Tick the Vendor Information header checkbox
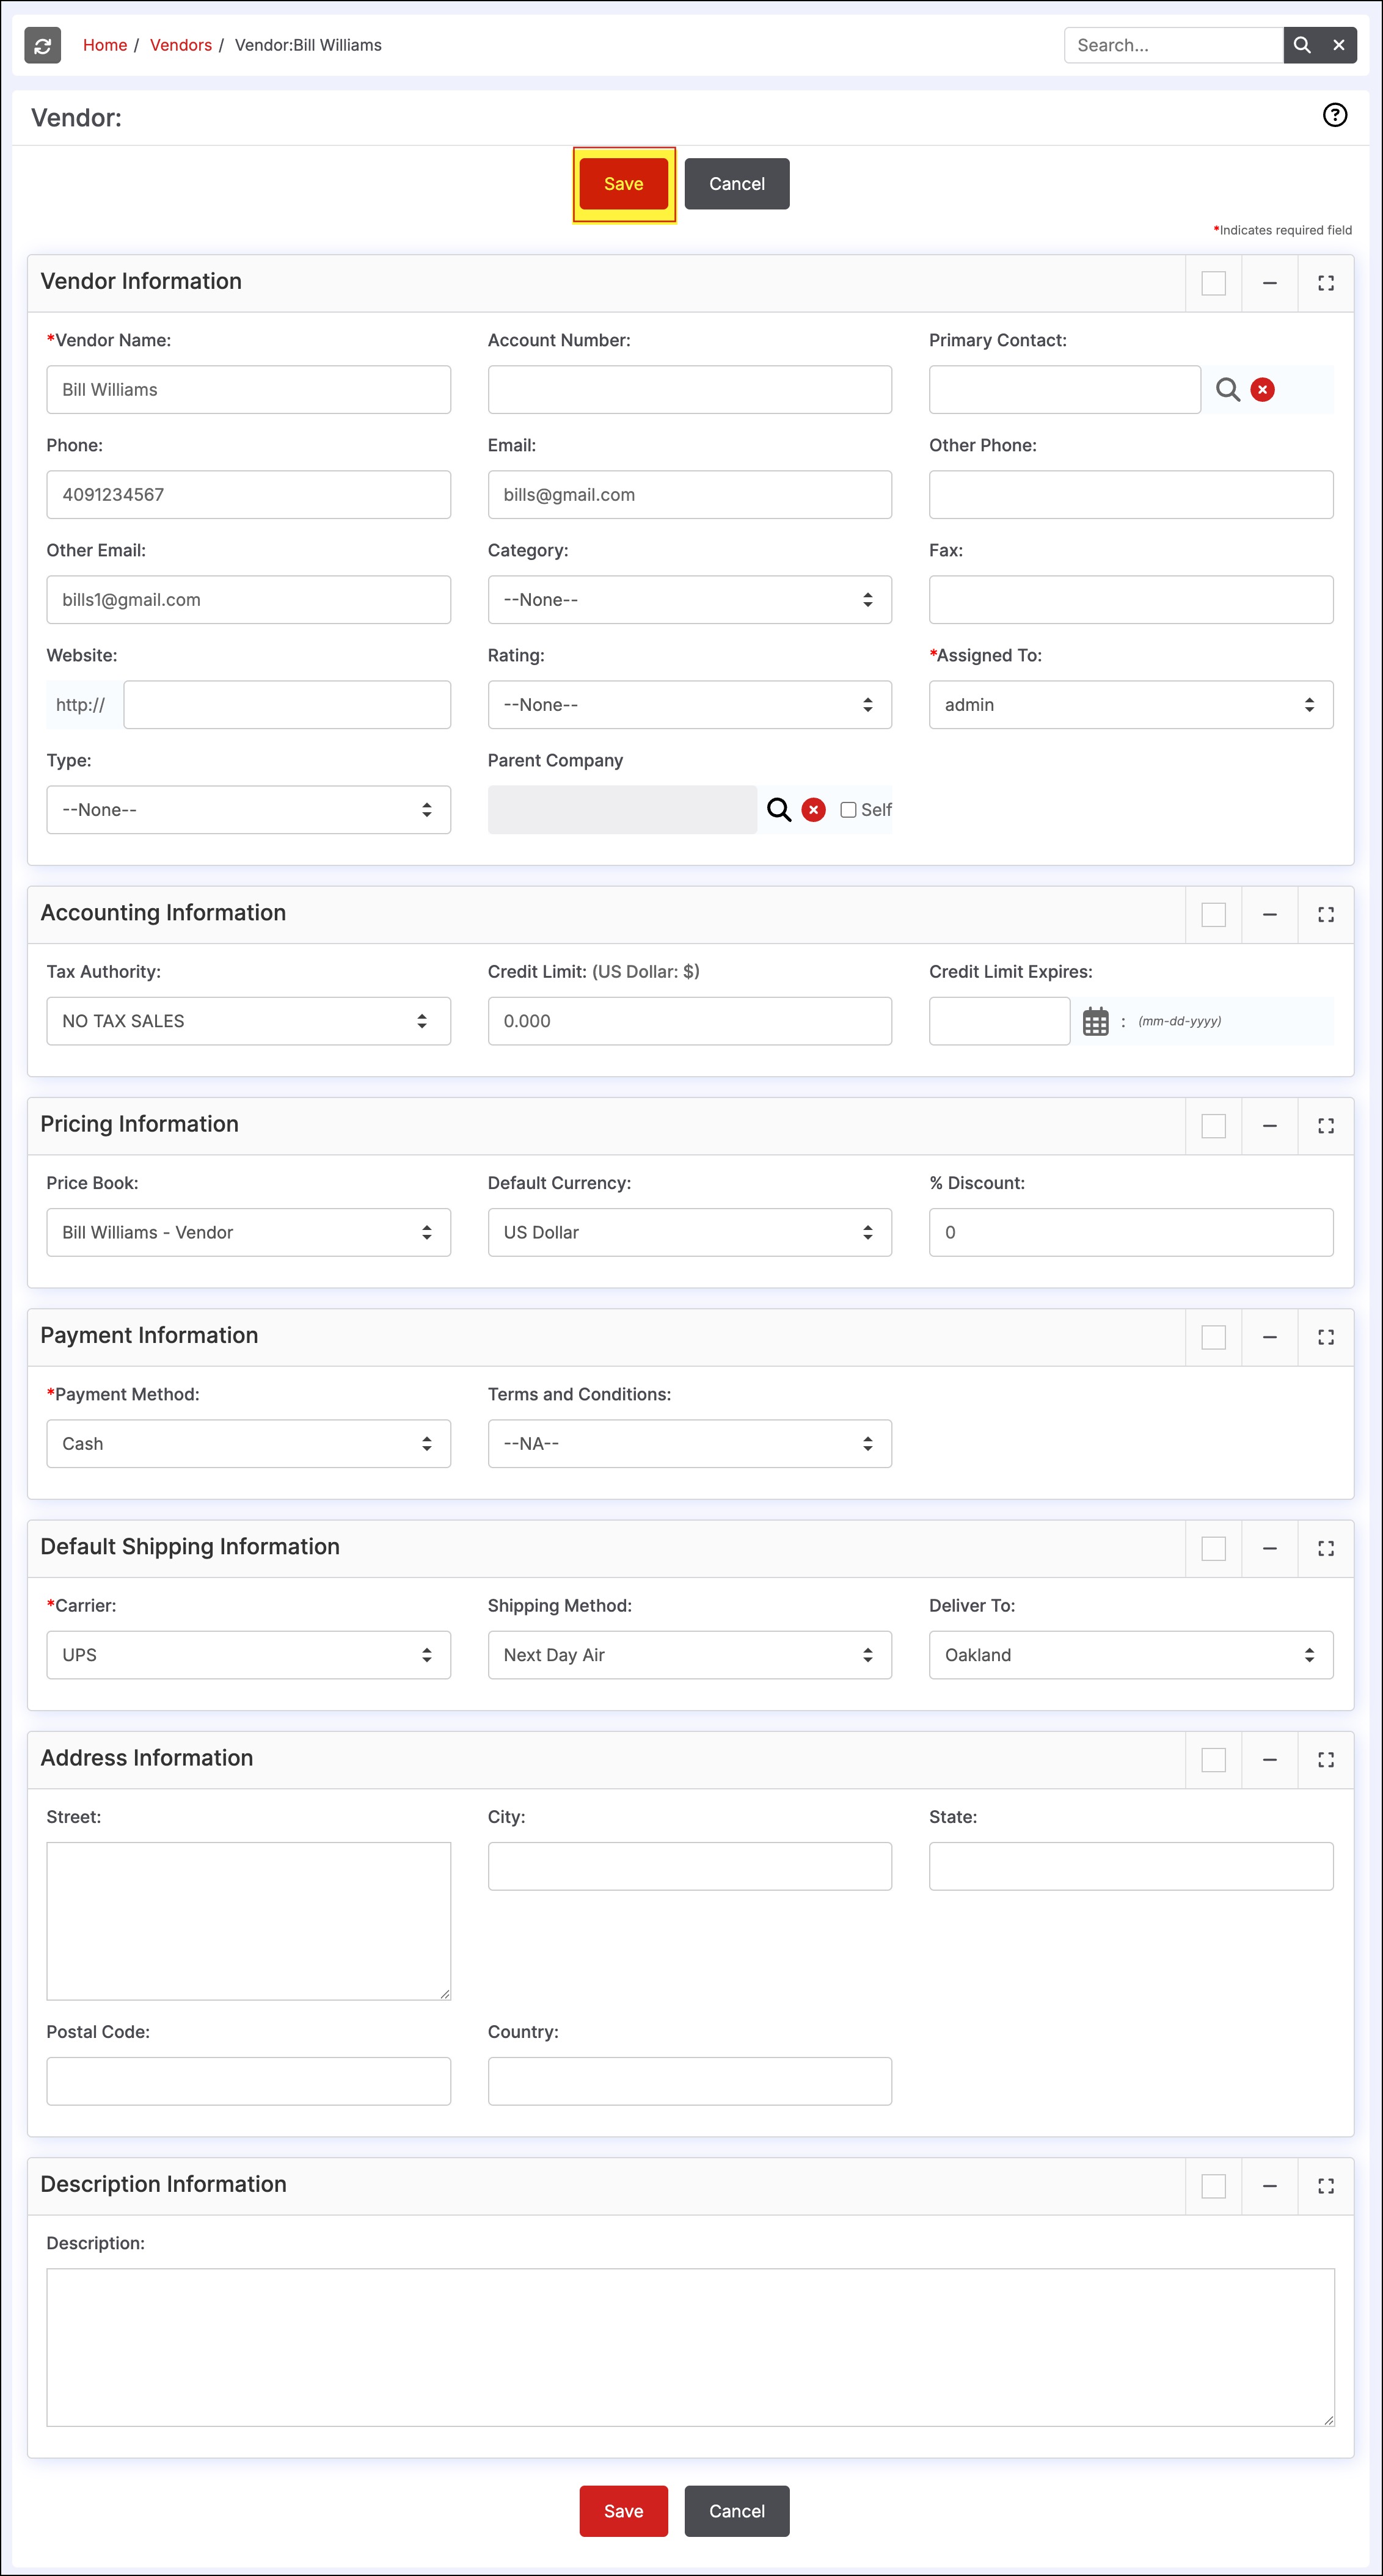 pos(1213,283)
